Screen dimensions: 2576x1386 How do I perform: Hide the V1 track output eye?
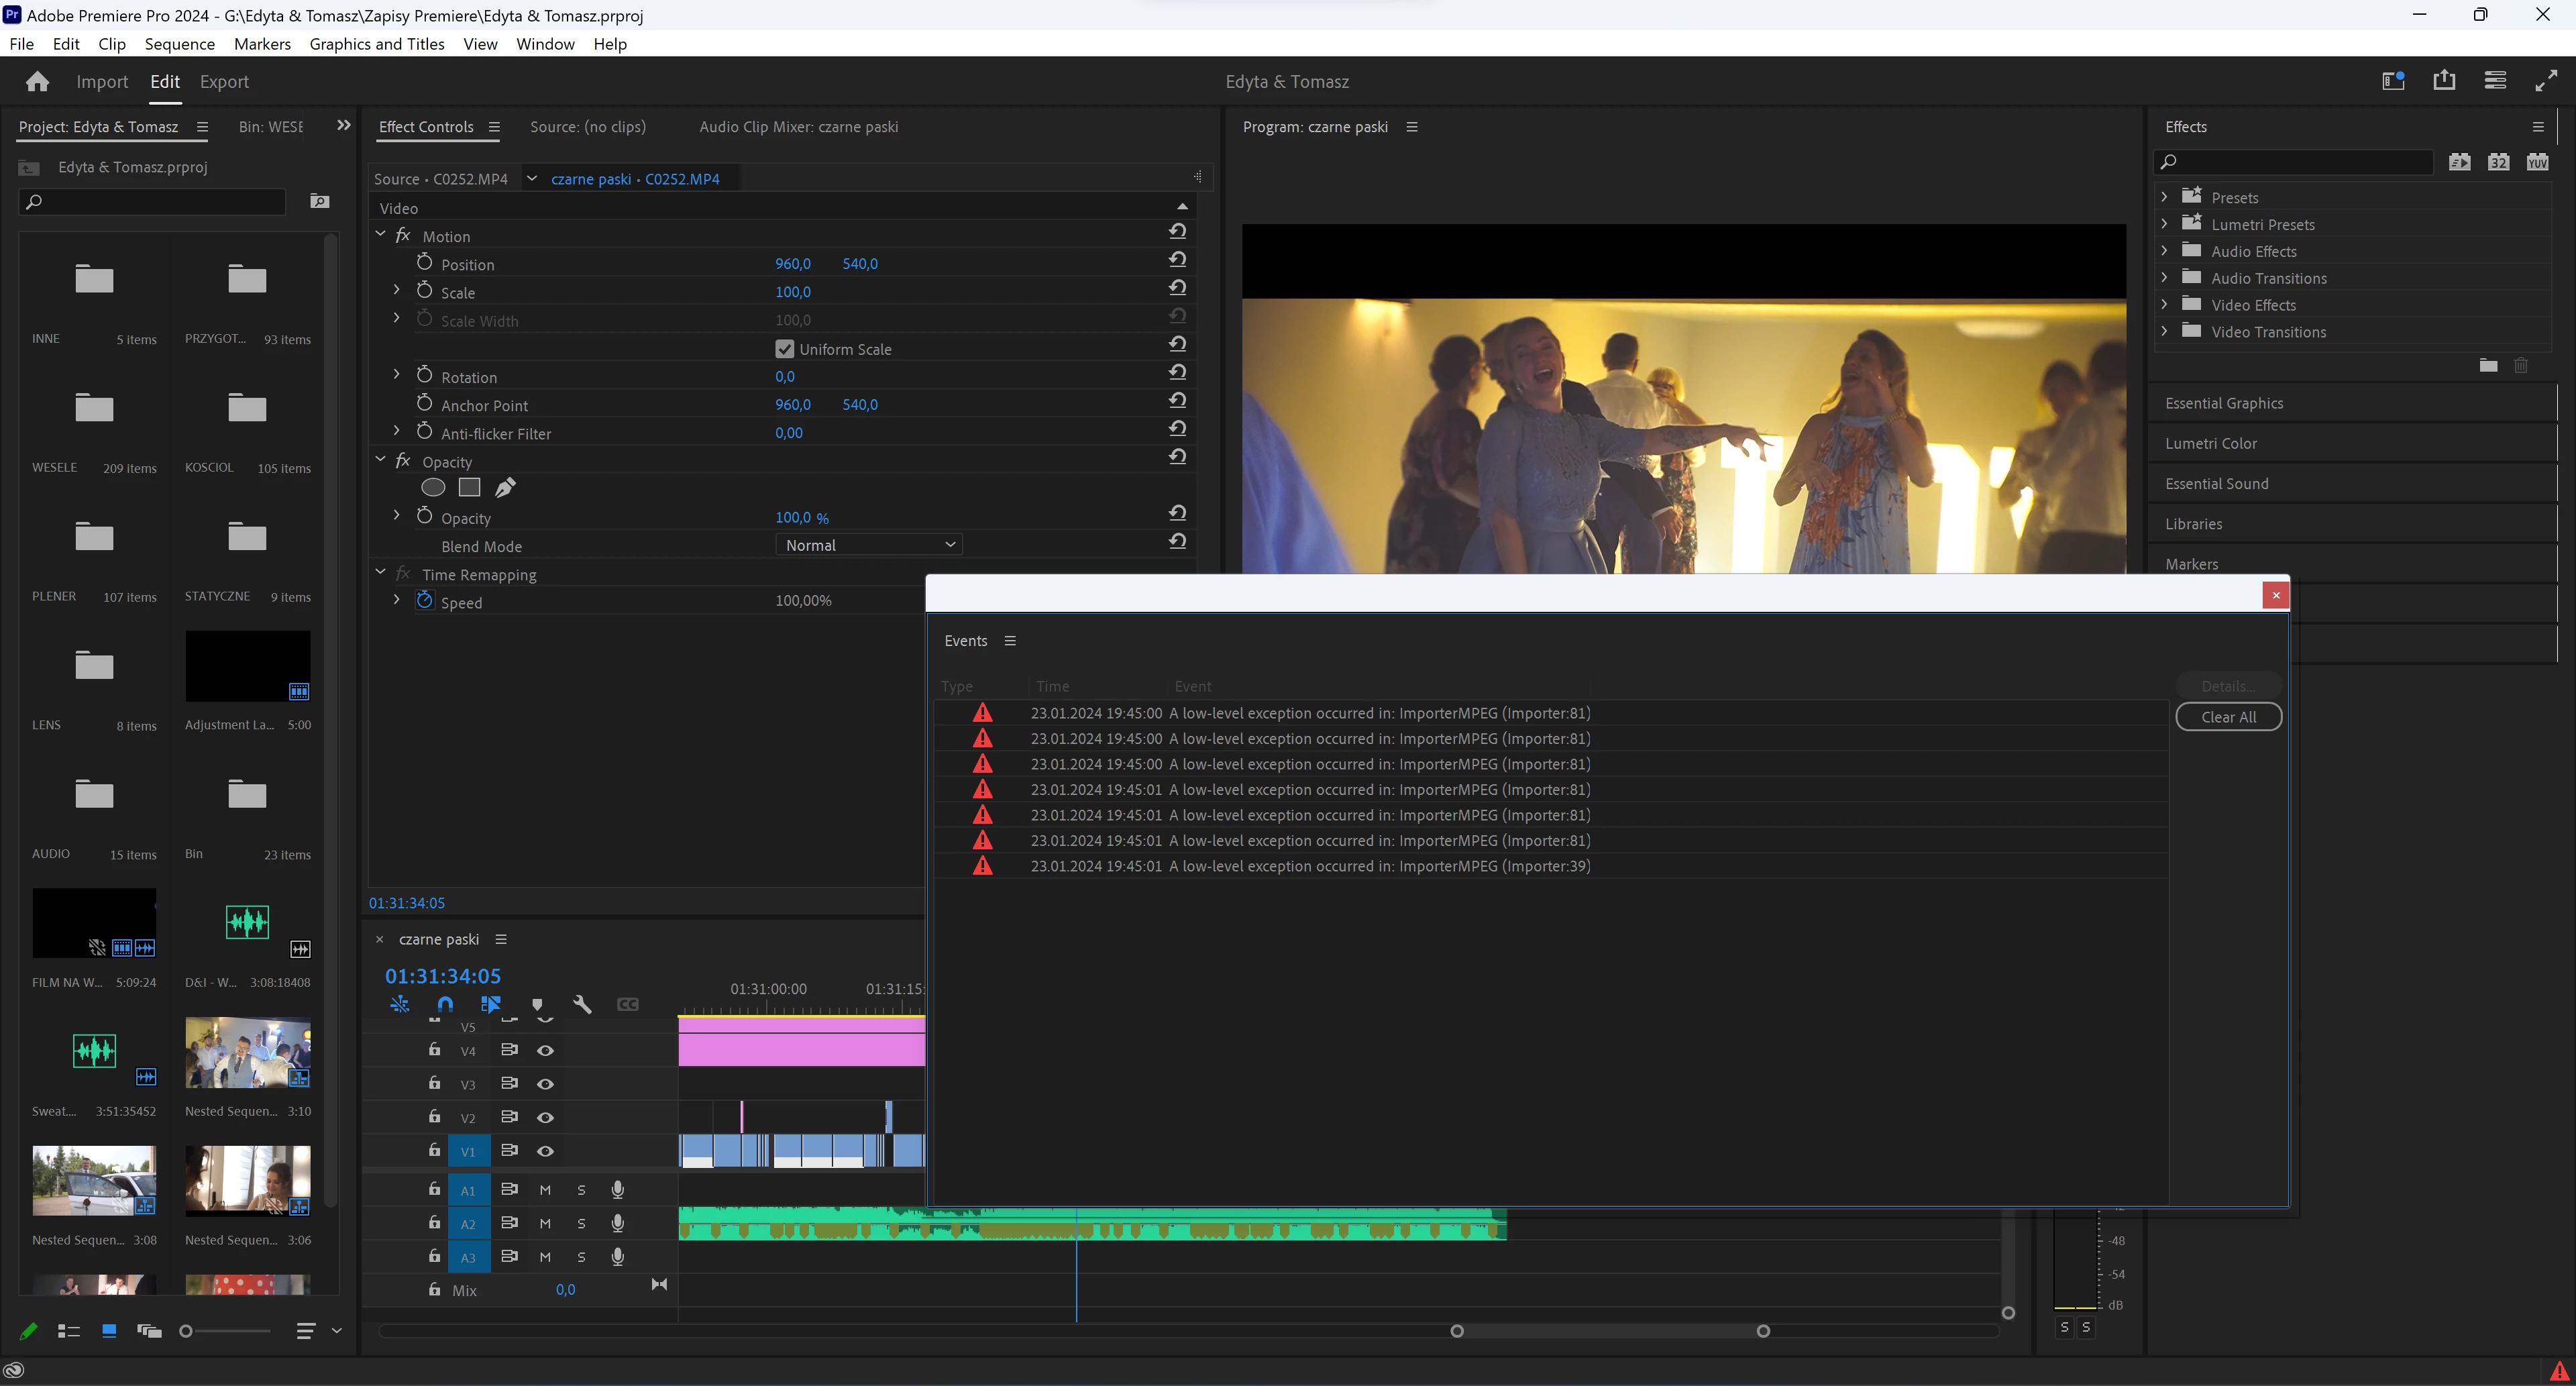coord(545,1151)
